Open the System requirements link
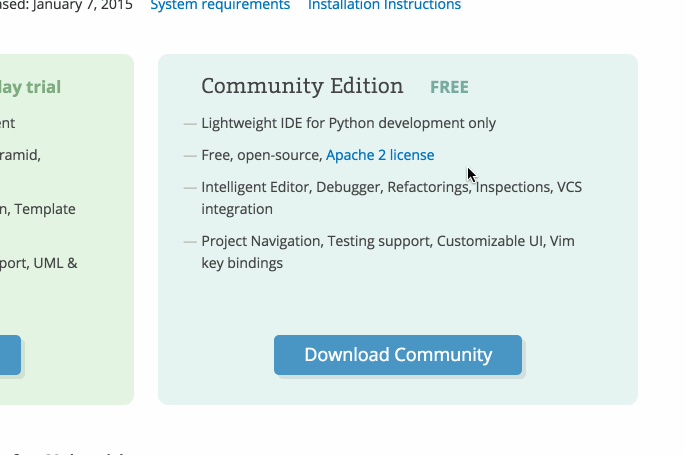Screen dimensions: 686x455 tap(220, 5)
